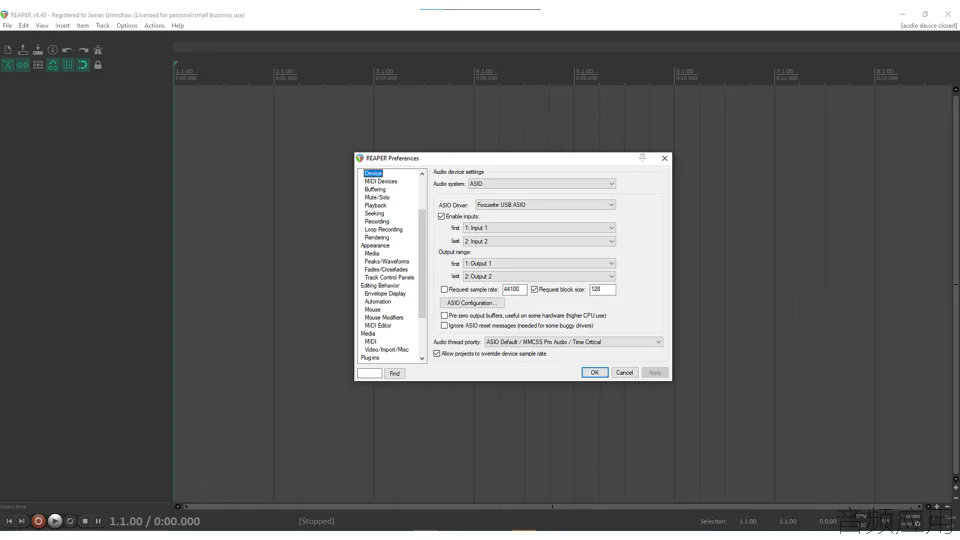Click the Pause transport button
960x540 pixels.
[98, 521]
